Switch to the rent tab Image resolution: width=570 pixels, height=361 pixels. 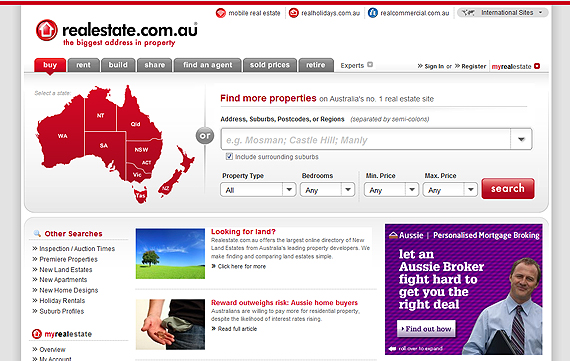point(83,65)
